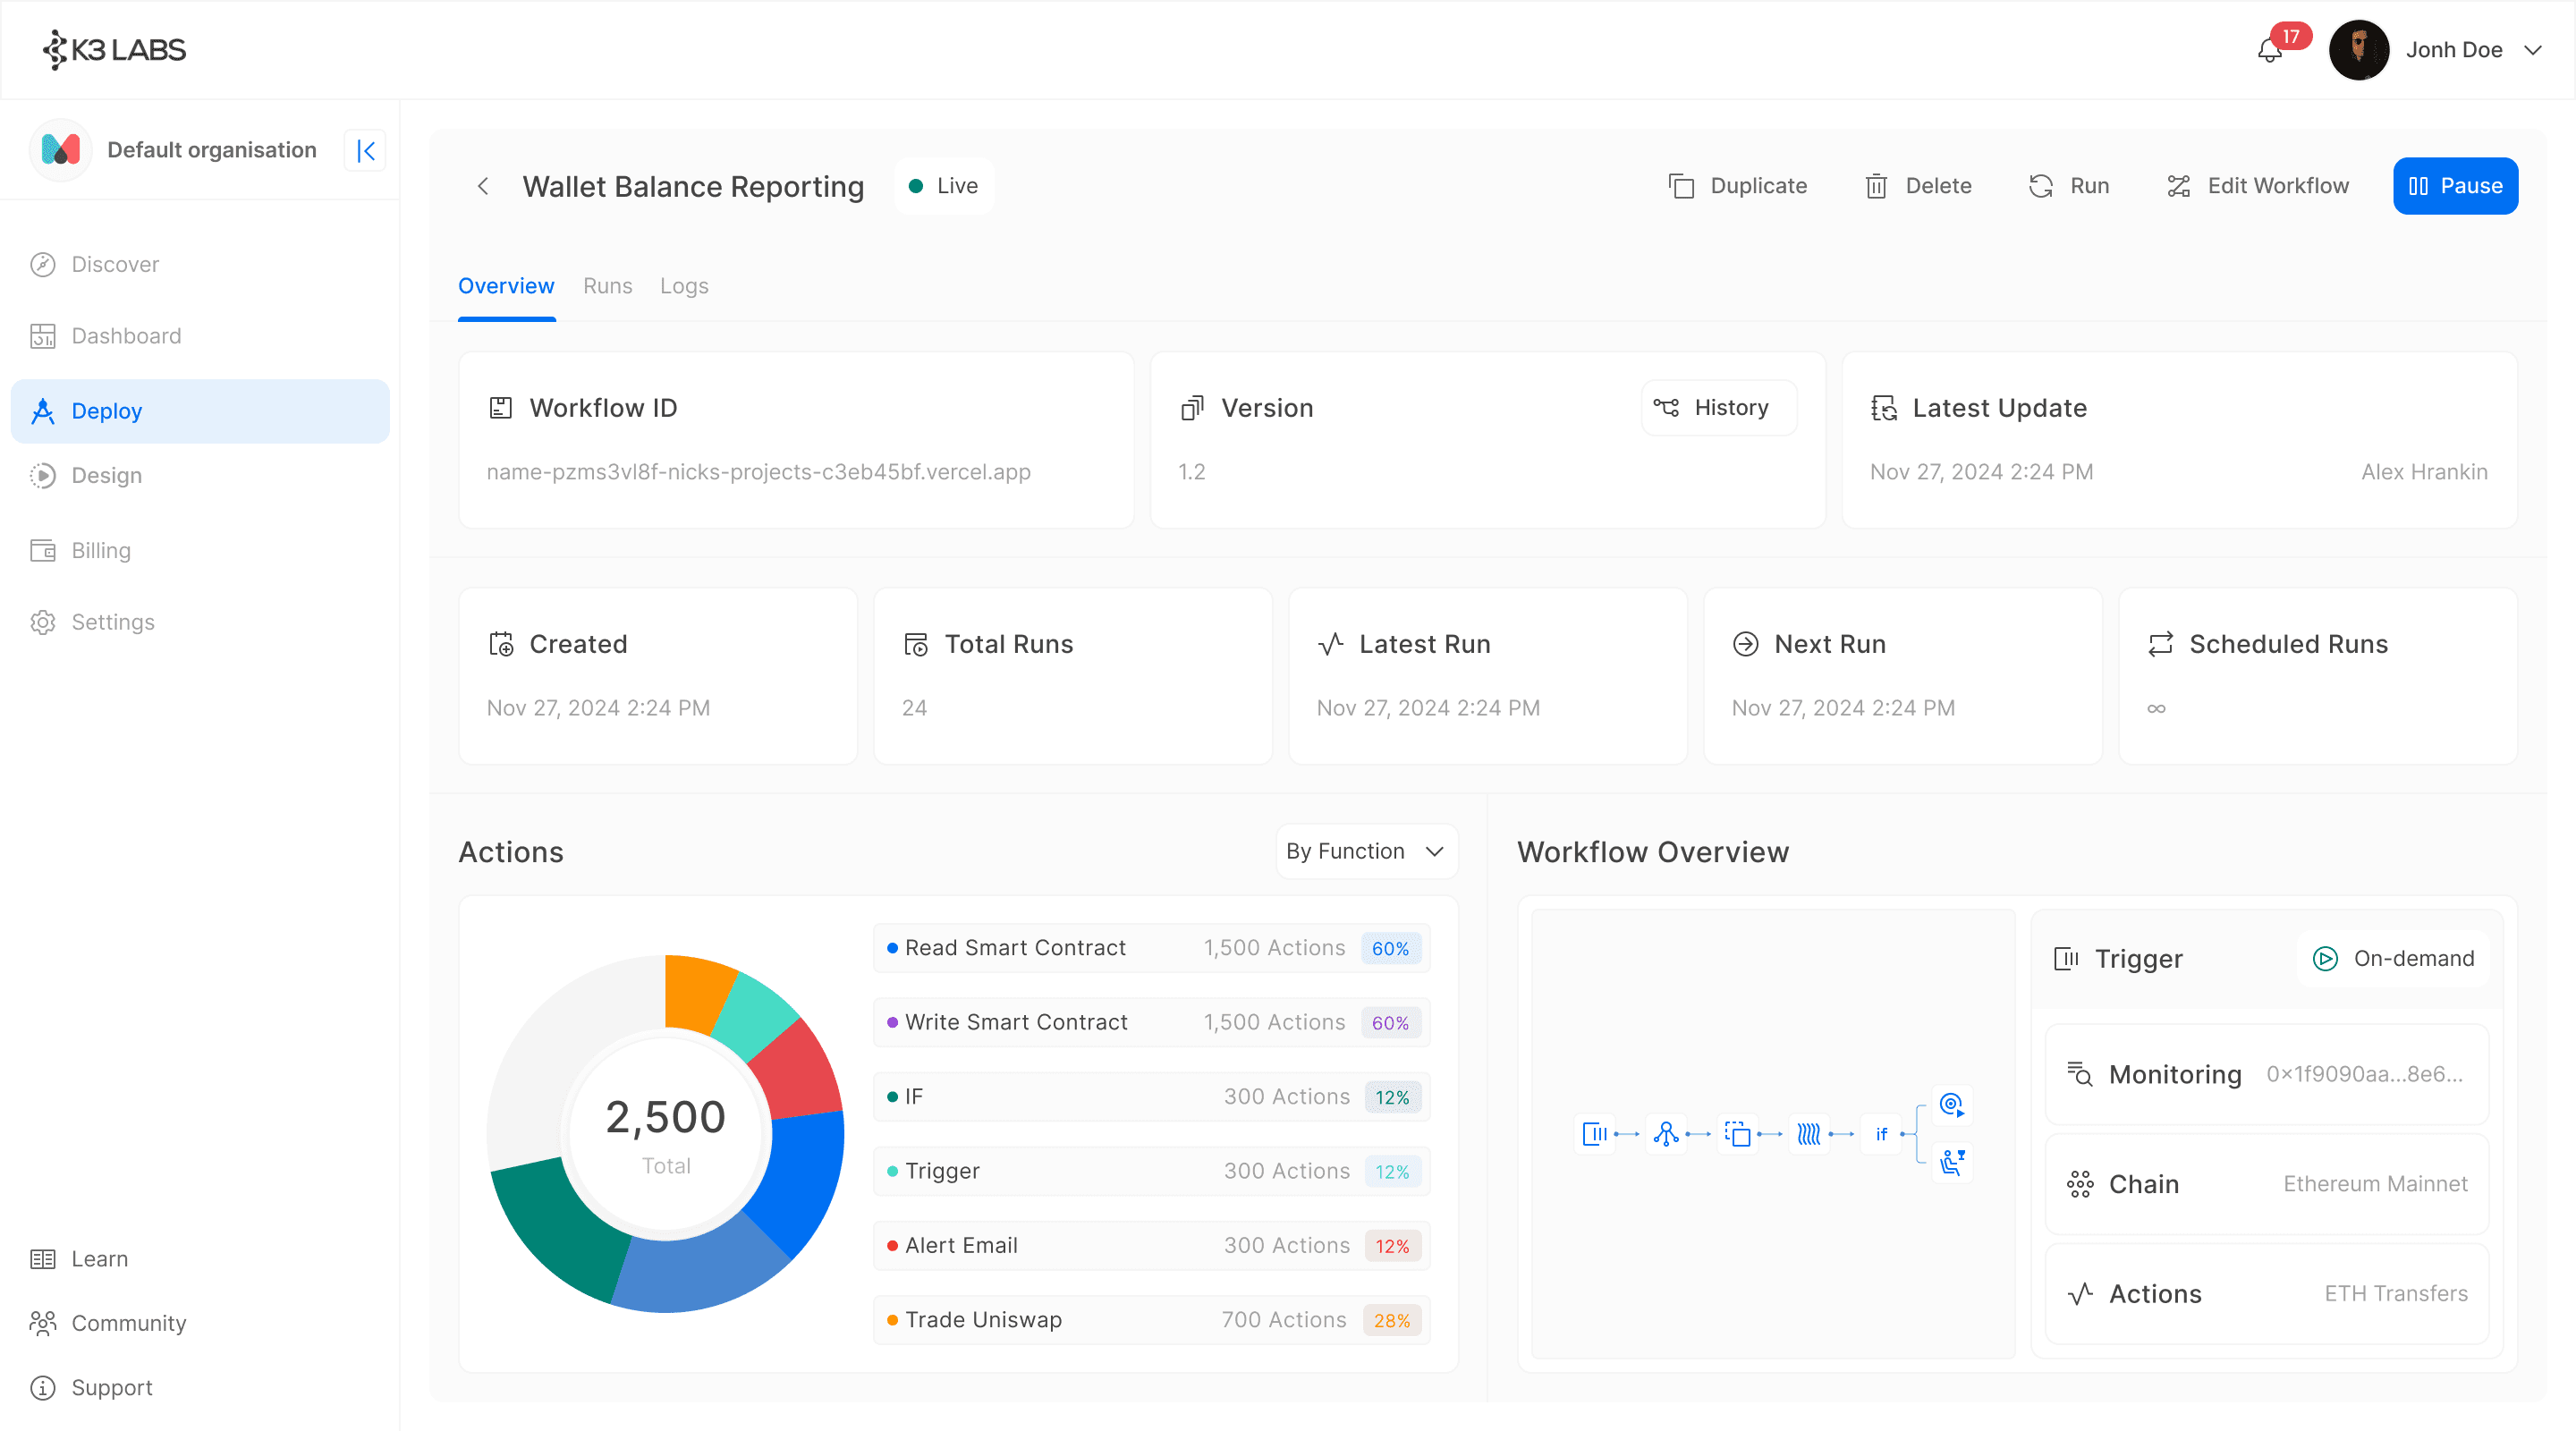Open the By Function dropdown
2576x1431 pixels.
coord(1366,851)
